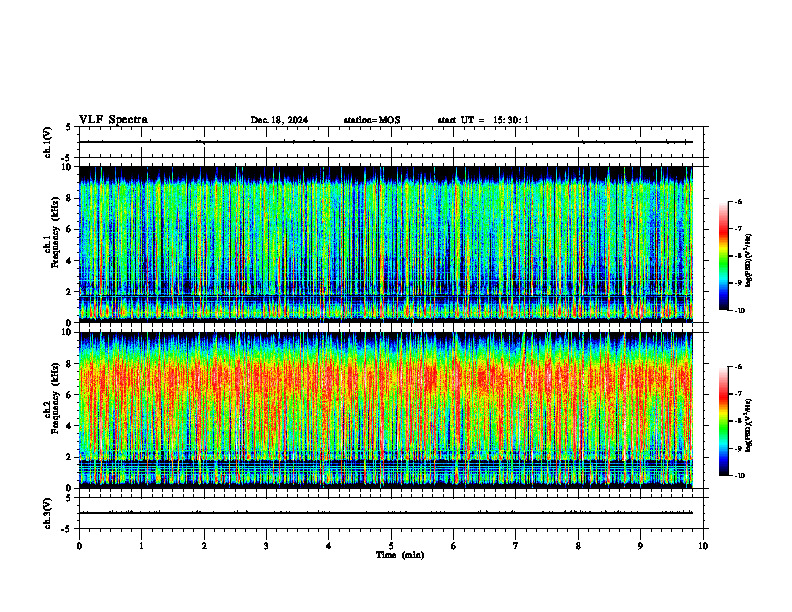Click the time axis tick label "7"
Viewport: 792px width, 612px height.
coord(516,546)
